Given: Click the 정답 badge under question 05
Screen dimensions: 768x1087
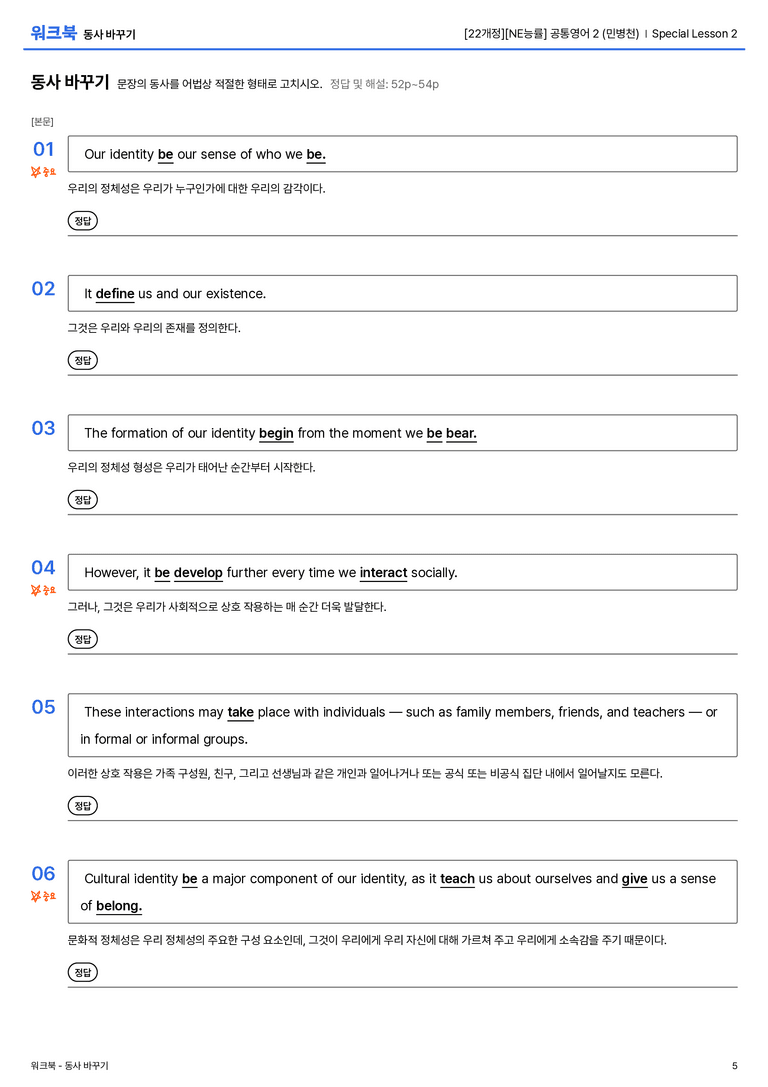Looking at the screenshot, I should (x=82, y=806).
